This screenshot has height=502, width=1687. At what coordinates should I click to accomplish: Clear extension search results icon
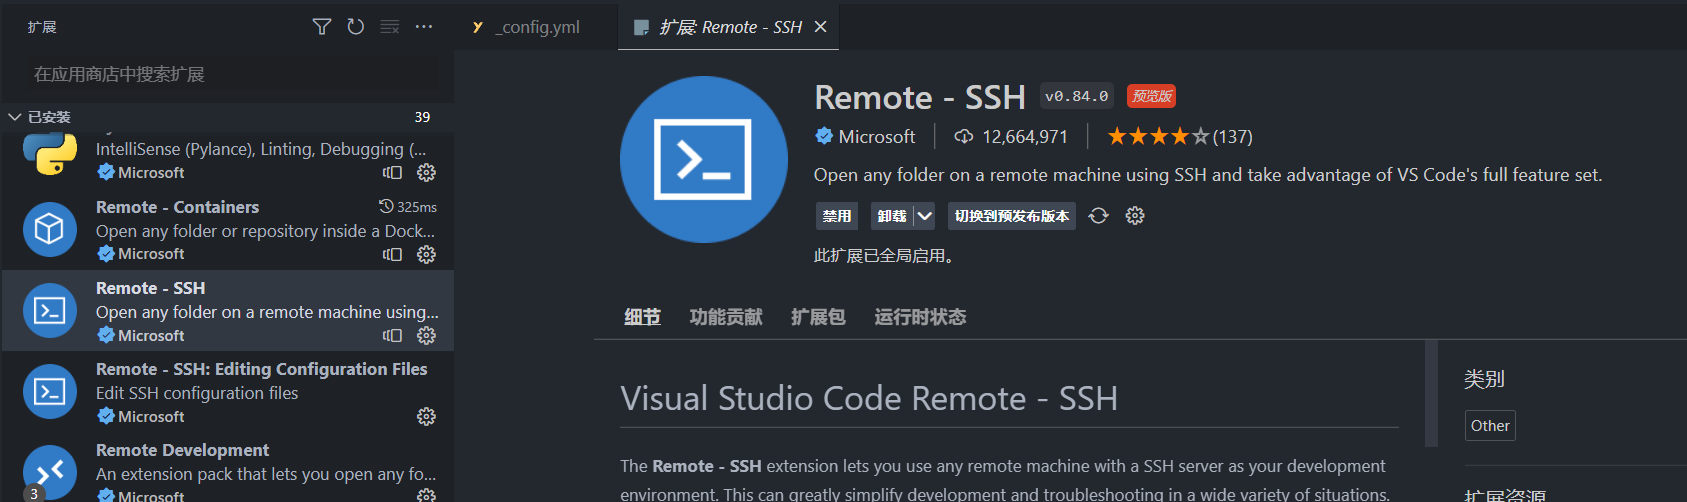tap(390, 27)
